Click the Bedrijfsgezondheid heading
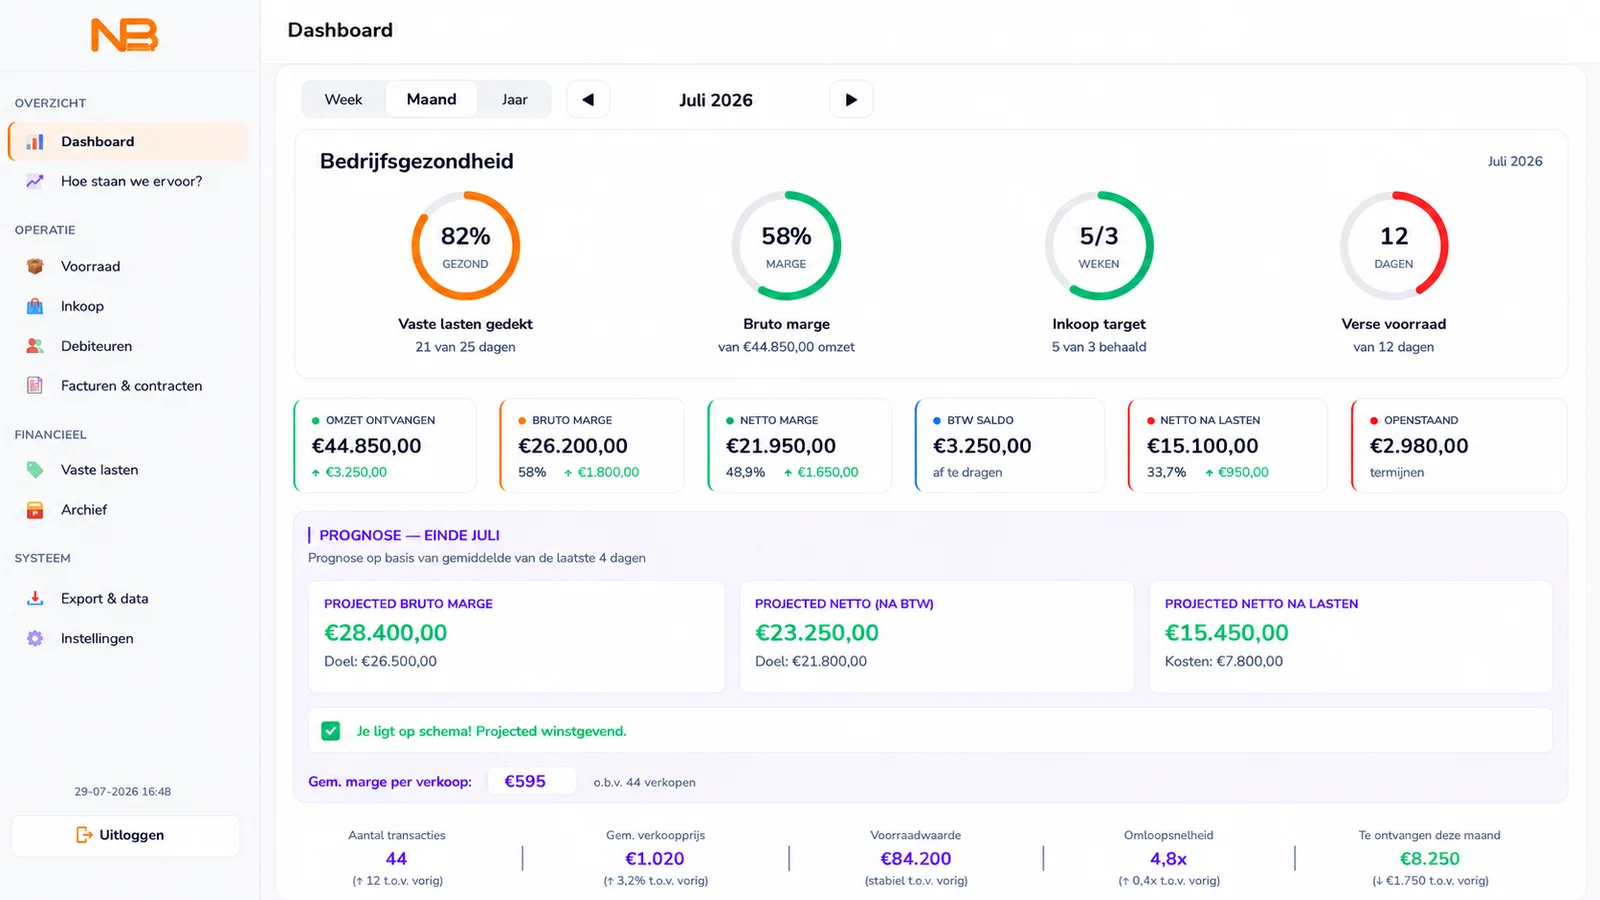This screenshot has height=900, width=1600. pos(417,161)
